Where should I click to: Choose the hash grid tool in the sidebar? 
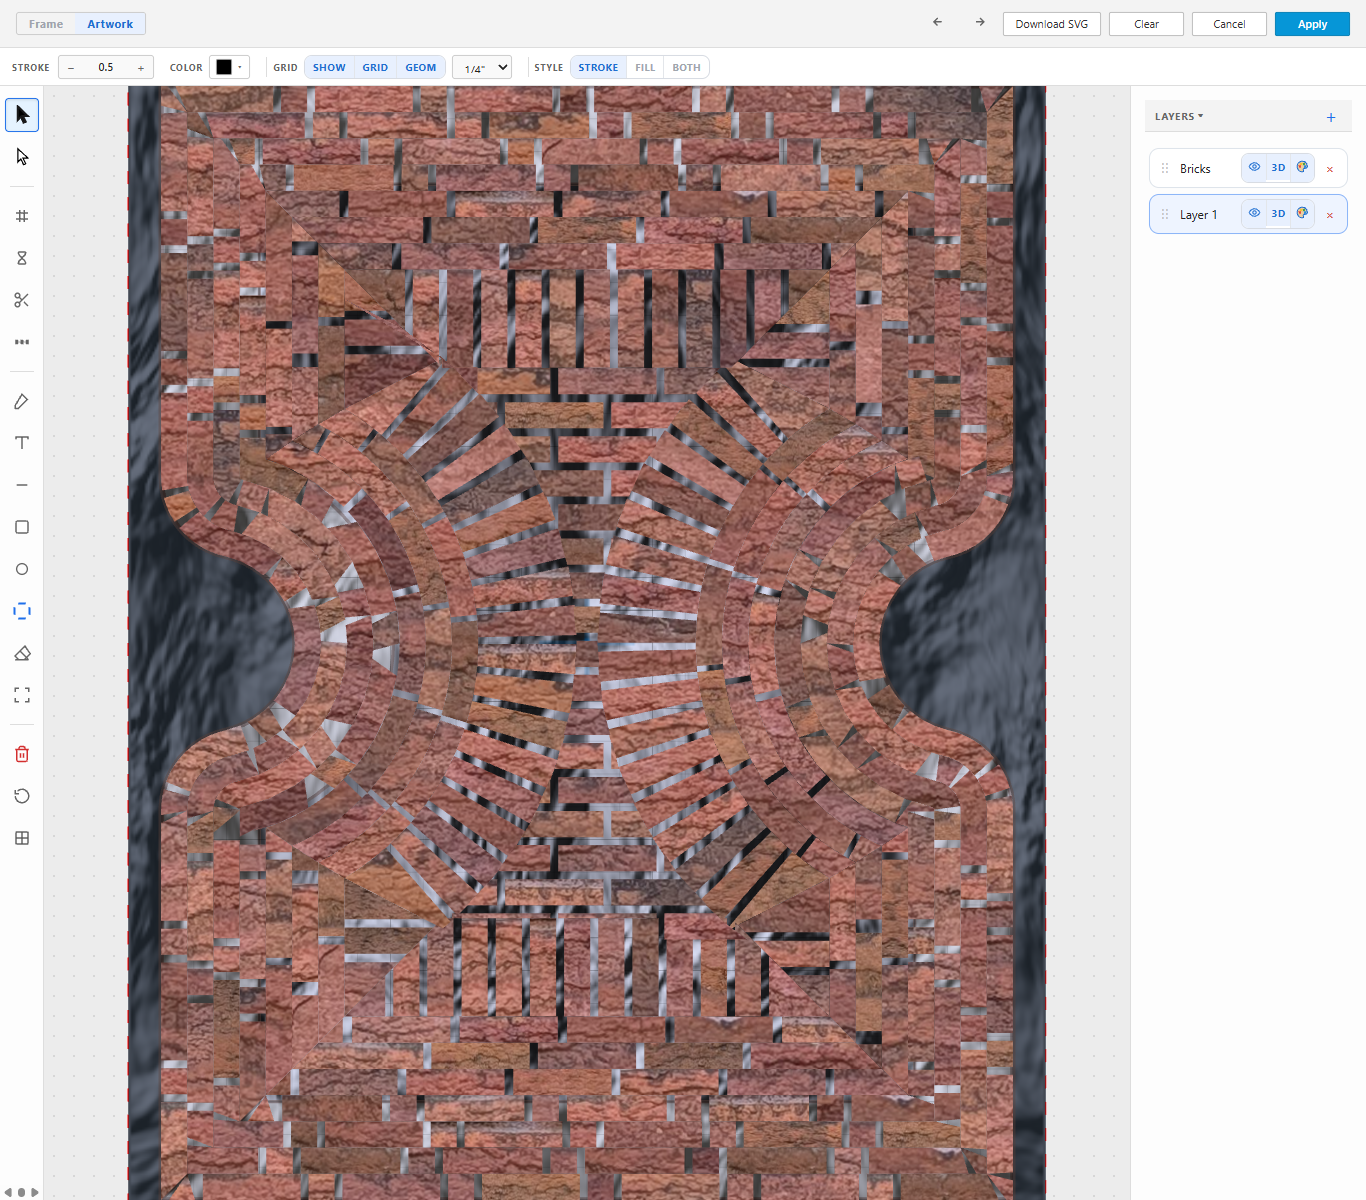[x=22, y=216]
